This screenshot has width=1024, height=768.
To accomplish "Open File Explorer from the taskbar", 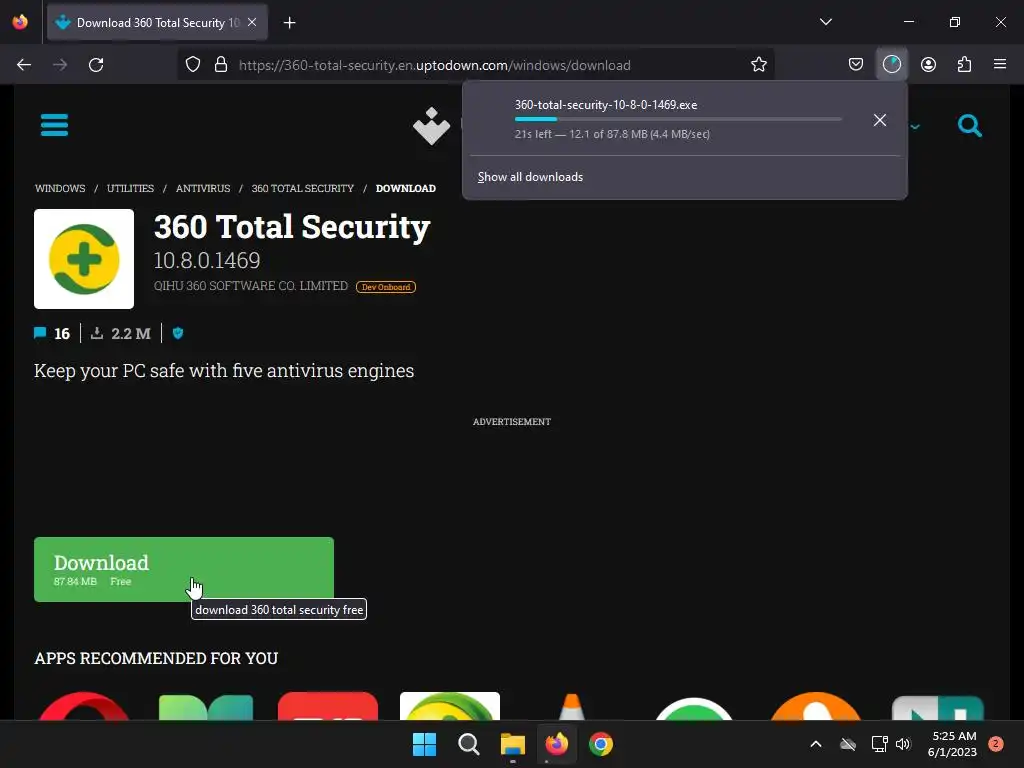I will (x=513, y=744).
